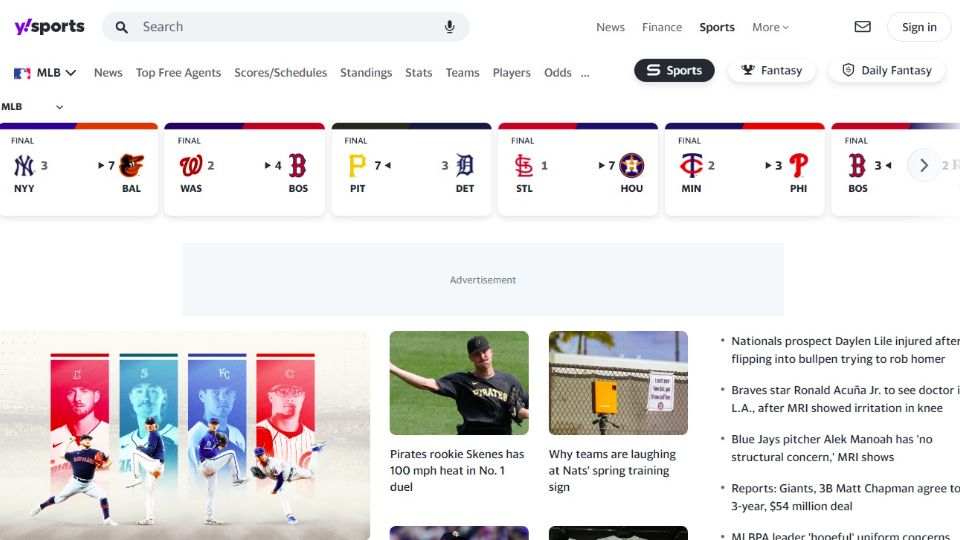The height and width of the screenshot is (540, 960).
Task: Click the Astros team logo
Action: (631, 165)
